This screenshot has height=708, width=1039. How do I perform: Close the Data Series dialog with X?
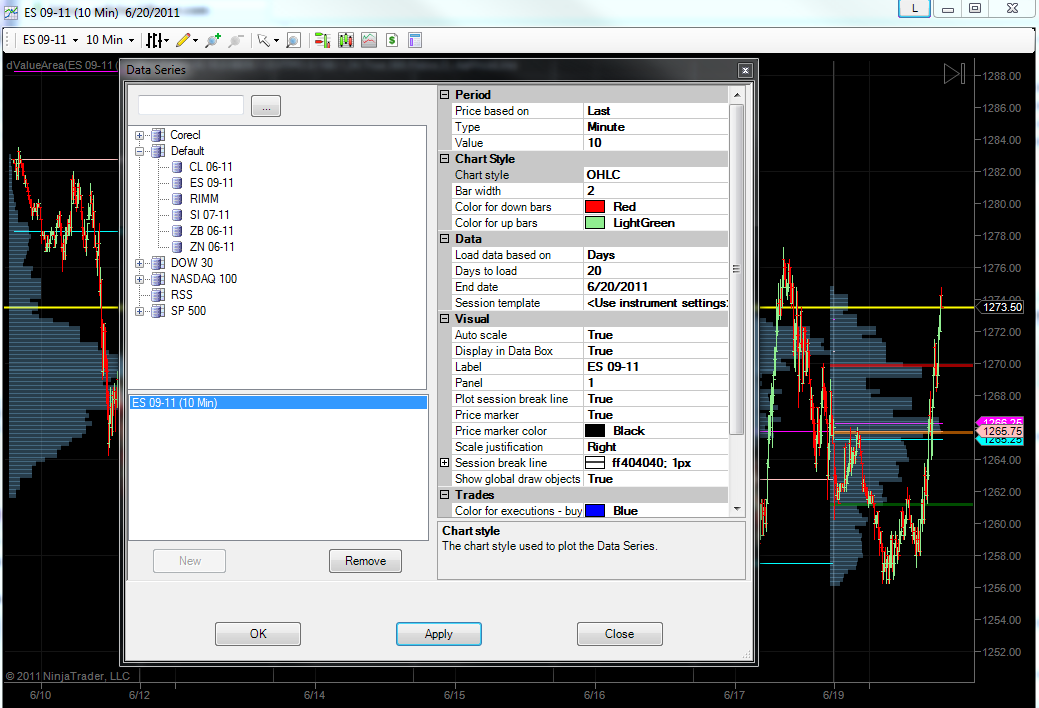pos(745,70)
